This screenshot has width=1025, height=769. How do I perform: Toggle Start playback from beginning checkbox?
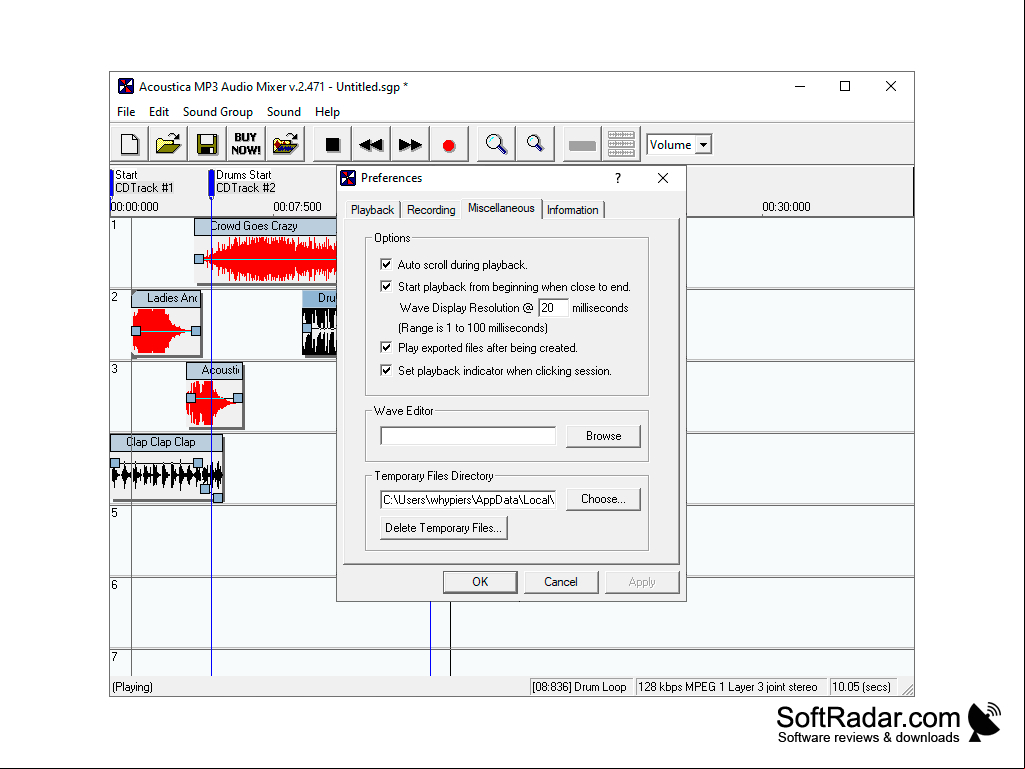tap(386, 286)
